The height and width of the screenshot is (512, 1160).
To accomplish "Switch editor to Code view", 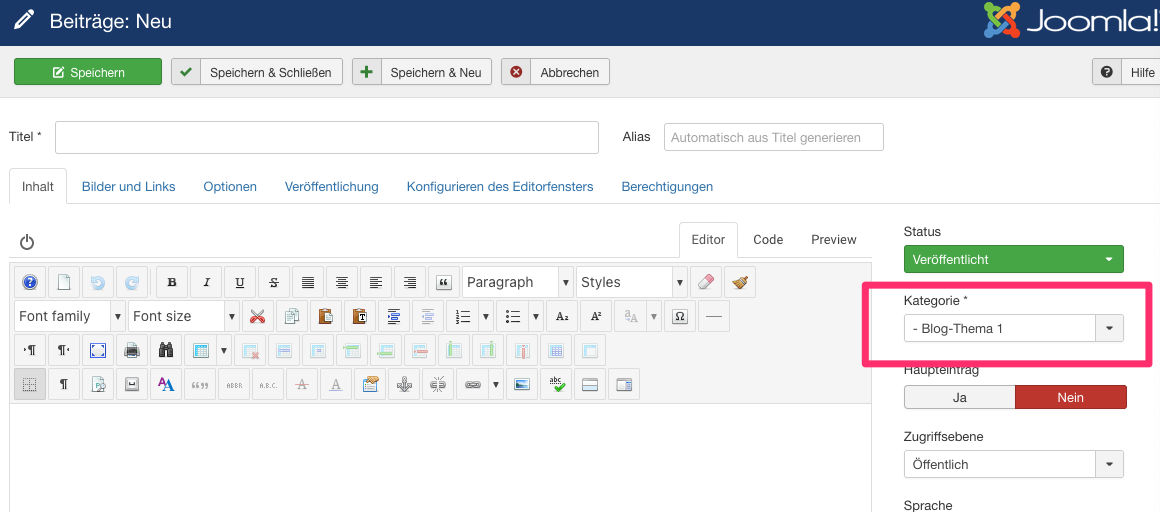I will (768, 240).
